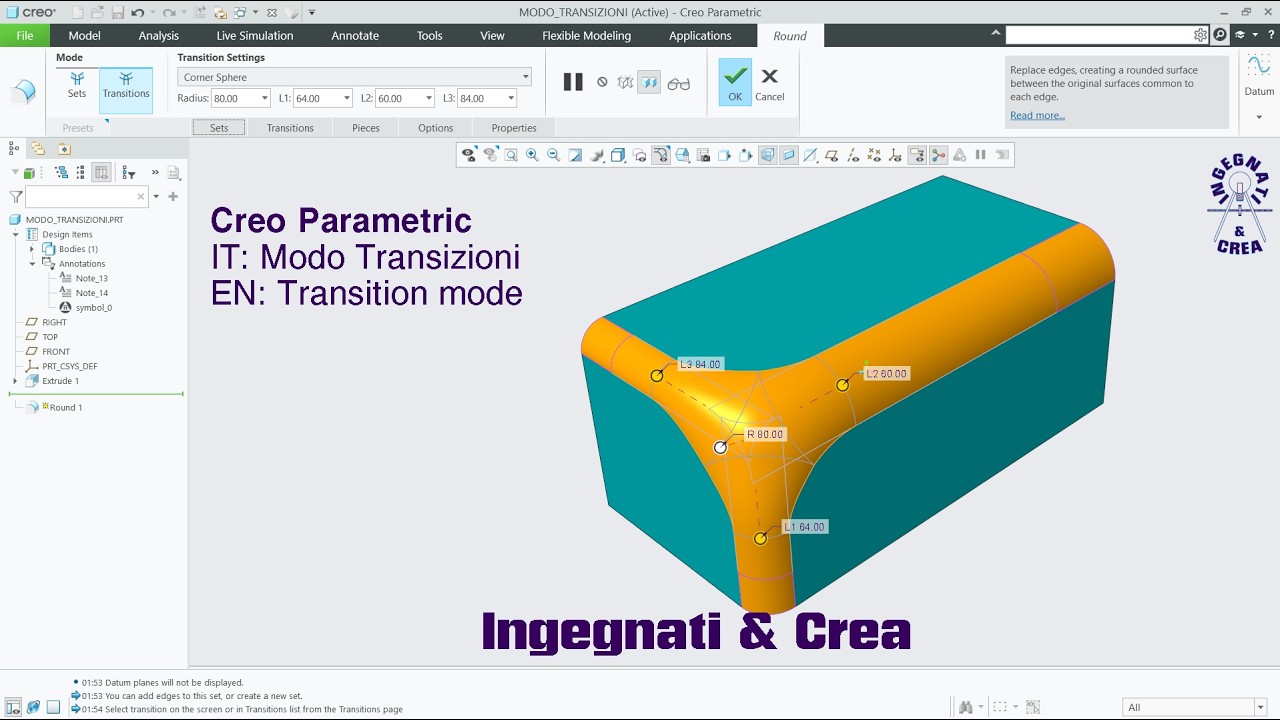Image resolution: width=1280 pixels, height=720 pixels.
Task: Open the Flexible Modeling tab
Action: [x=586, y=35]
